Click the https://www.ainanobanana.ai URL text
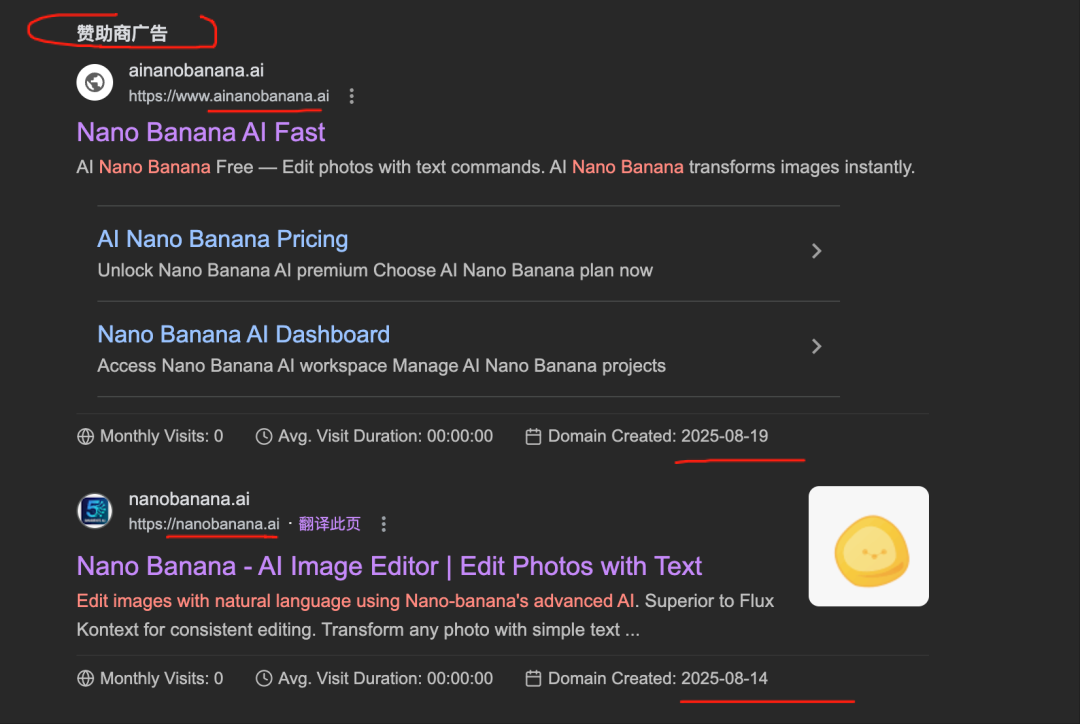This screenshot has height=724, width=1080. coord(228,97)
